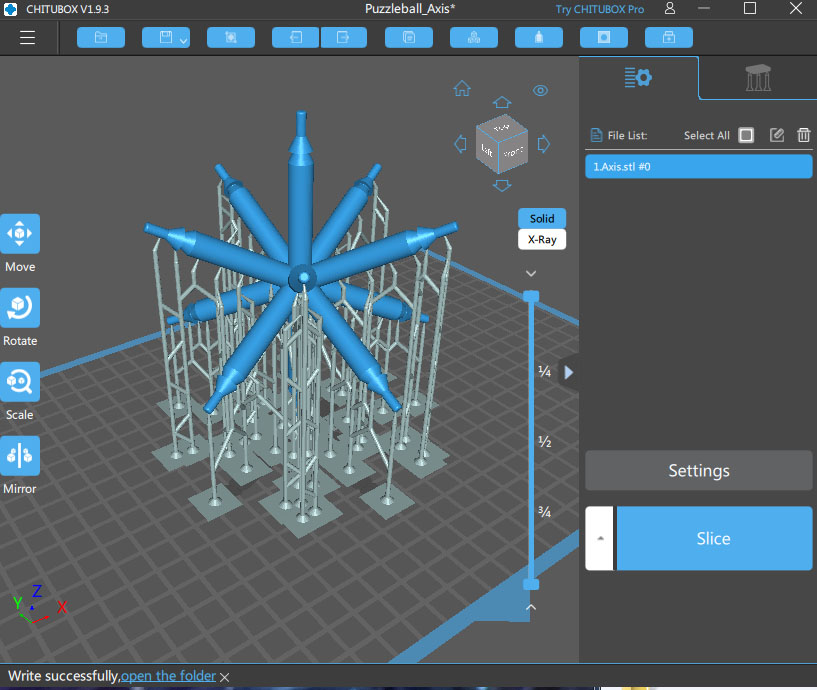Screen dimensions: 817x690
Task: Select the Scale tool
Action: pyautogui.click(x=20, y=381)
